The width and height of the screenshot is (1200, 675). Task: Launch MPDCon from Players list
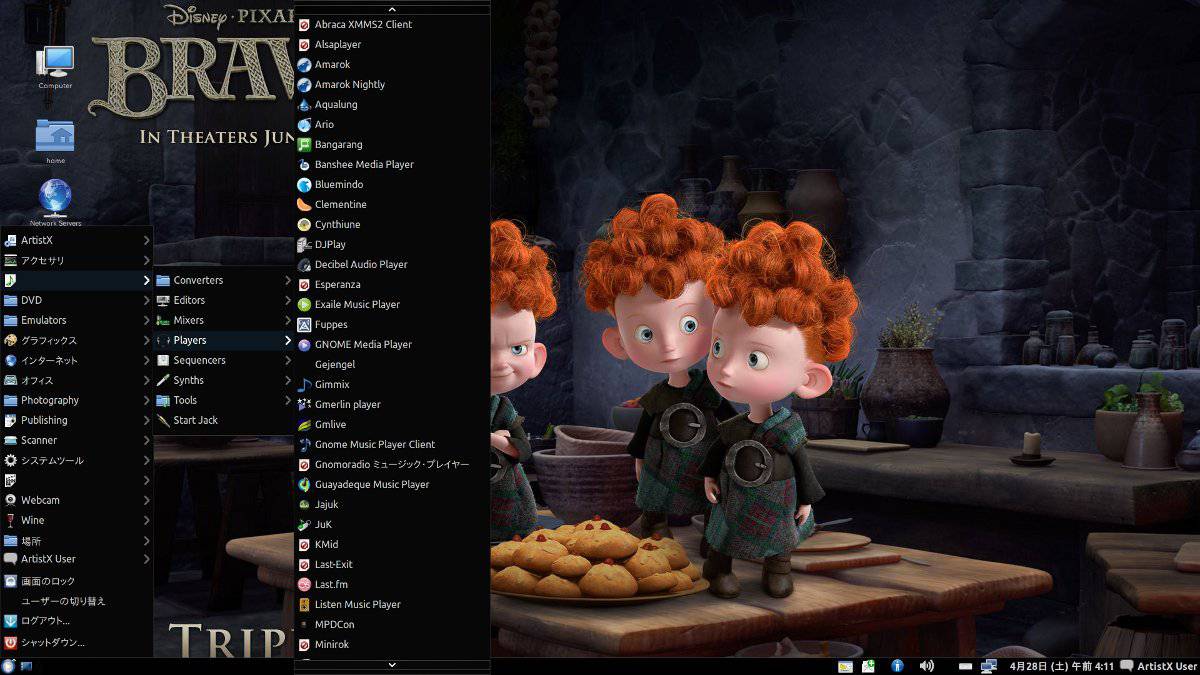[392, 624]
